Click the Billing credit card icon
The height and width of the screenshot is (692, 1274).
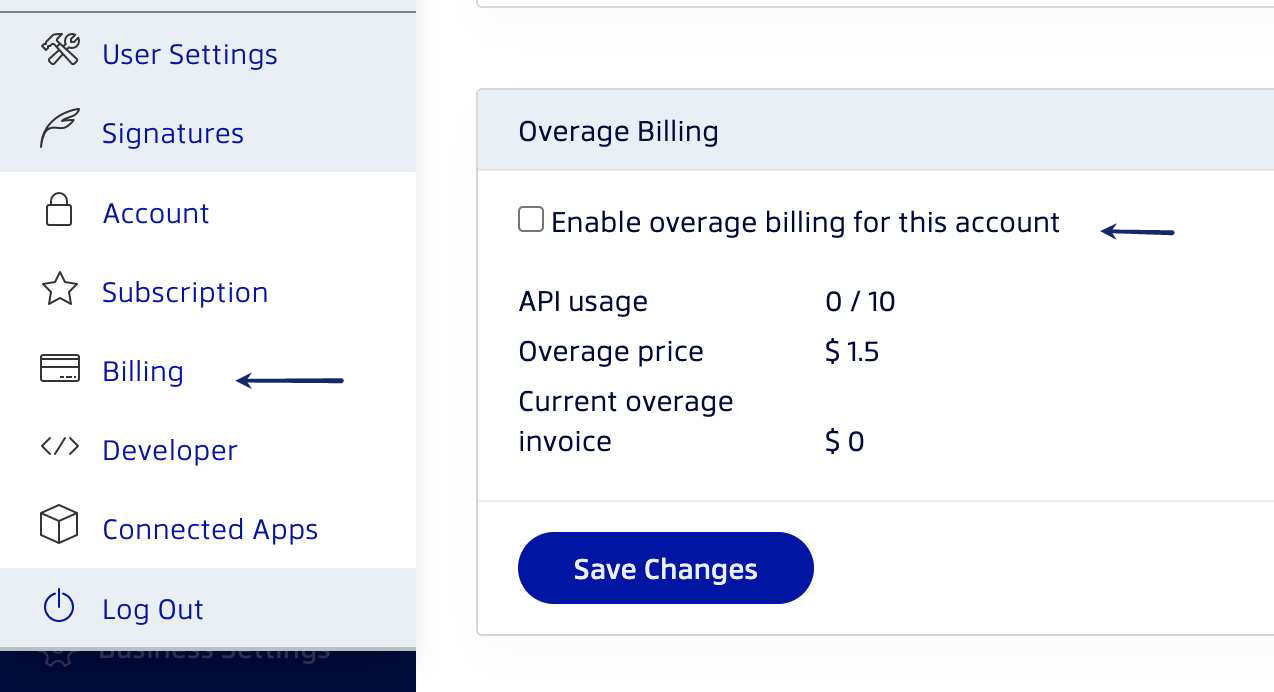[59, 368]
